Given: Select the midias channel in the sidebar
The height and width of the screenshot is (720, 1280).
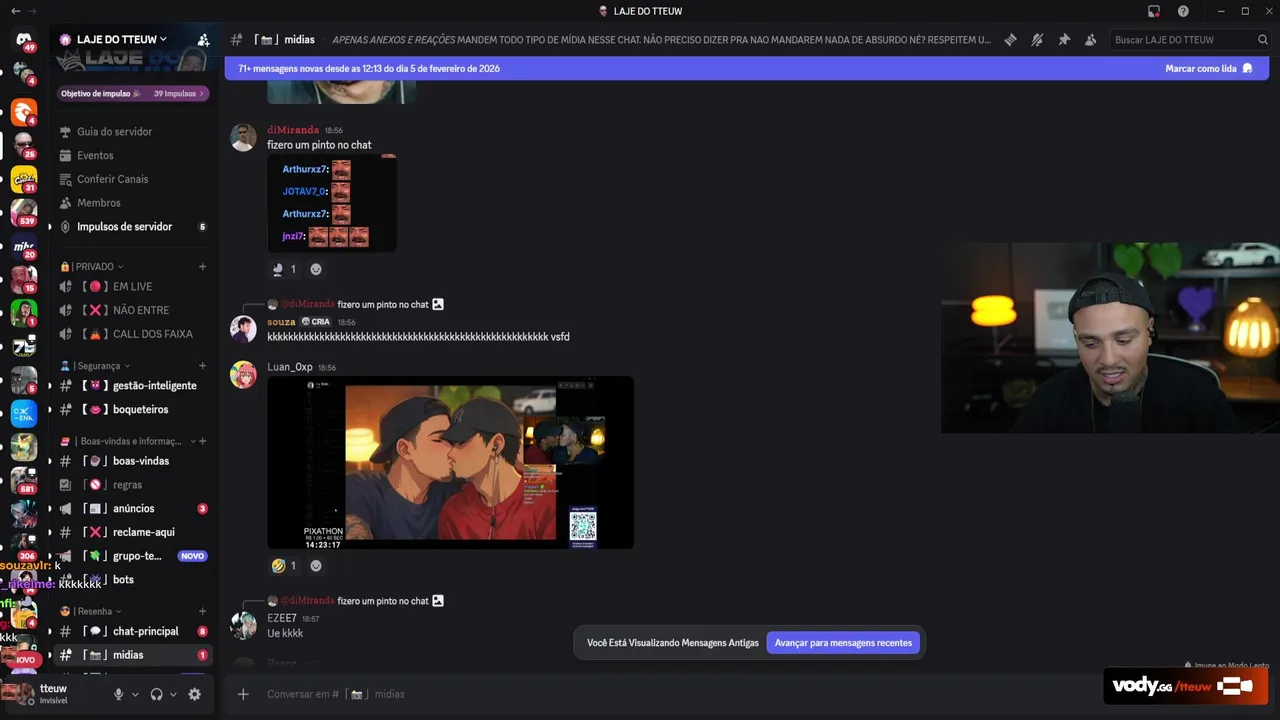Looking at the screenshot, I should (x=133, y=655).
